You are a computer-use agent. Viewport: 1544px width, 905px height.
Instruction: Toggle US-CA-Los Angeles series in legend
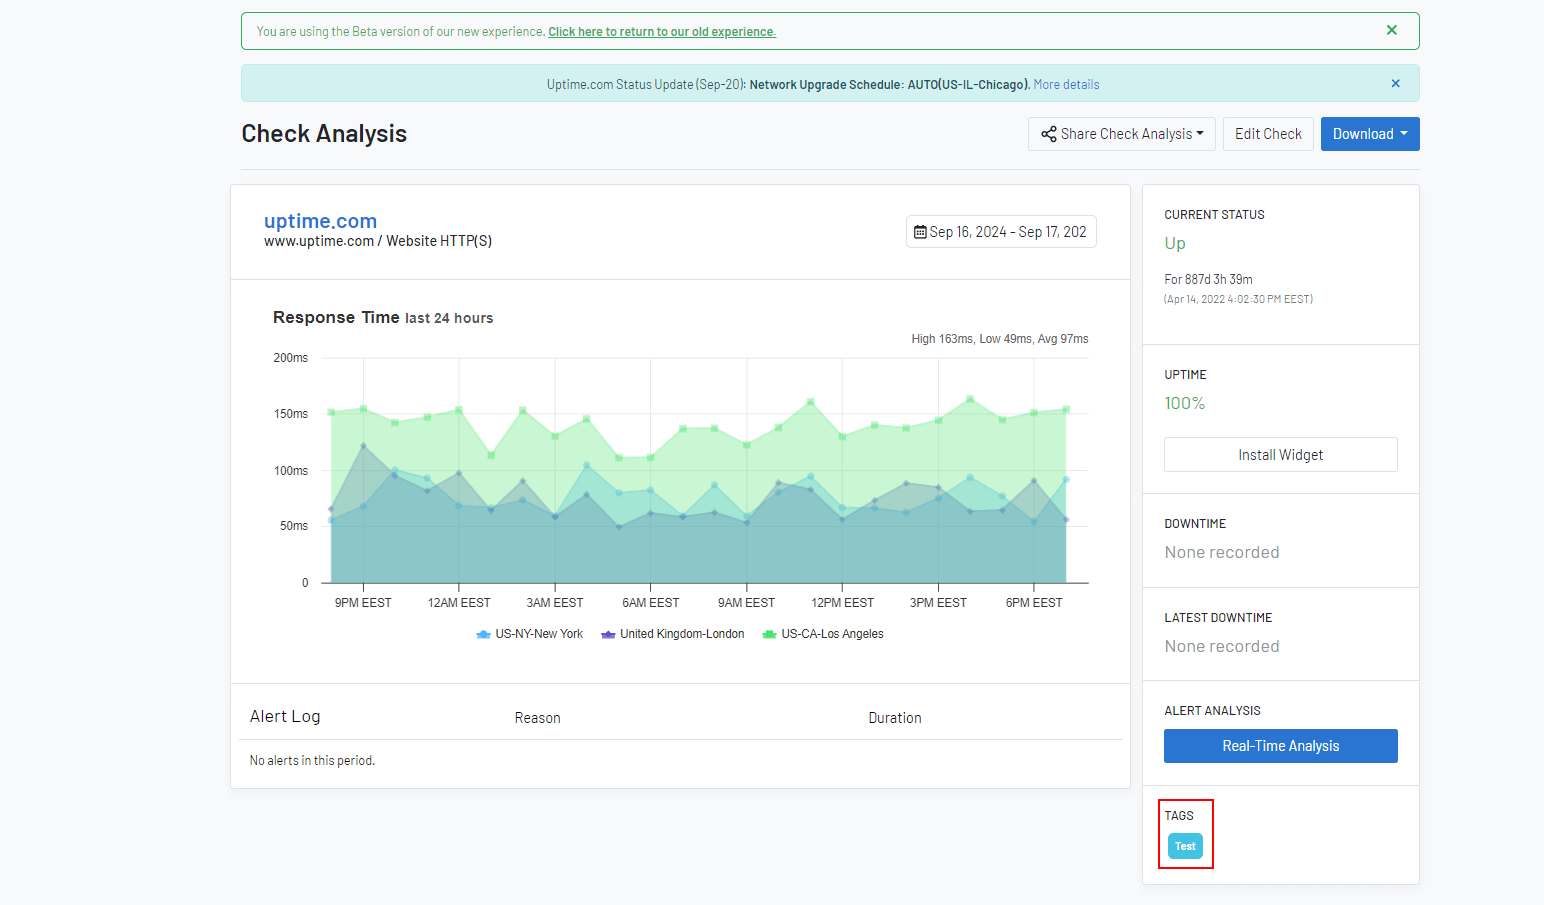823,634
